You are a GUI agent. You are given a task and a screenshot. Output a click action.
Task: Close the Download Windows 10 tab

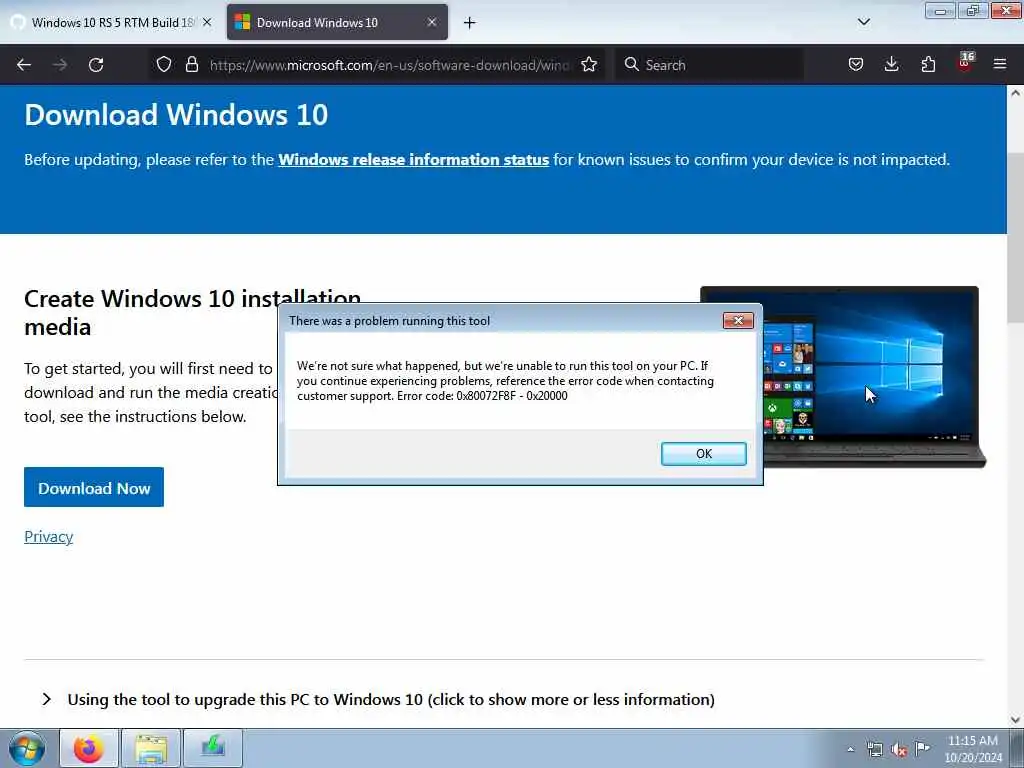[432, 22]
